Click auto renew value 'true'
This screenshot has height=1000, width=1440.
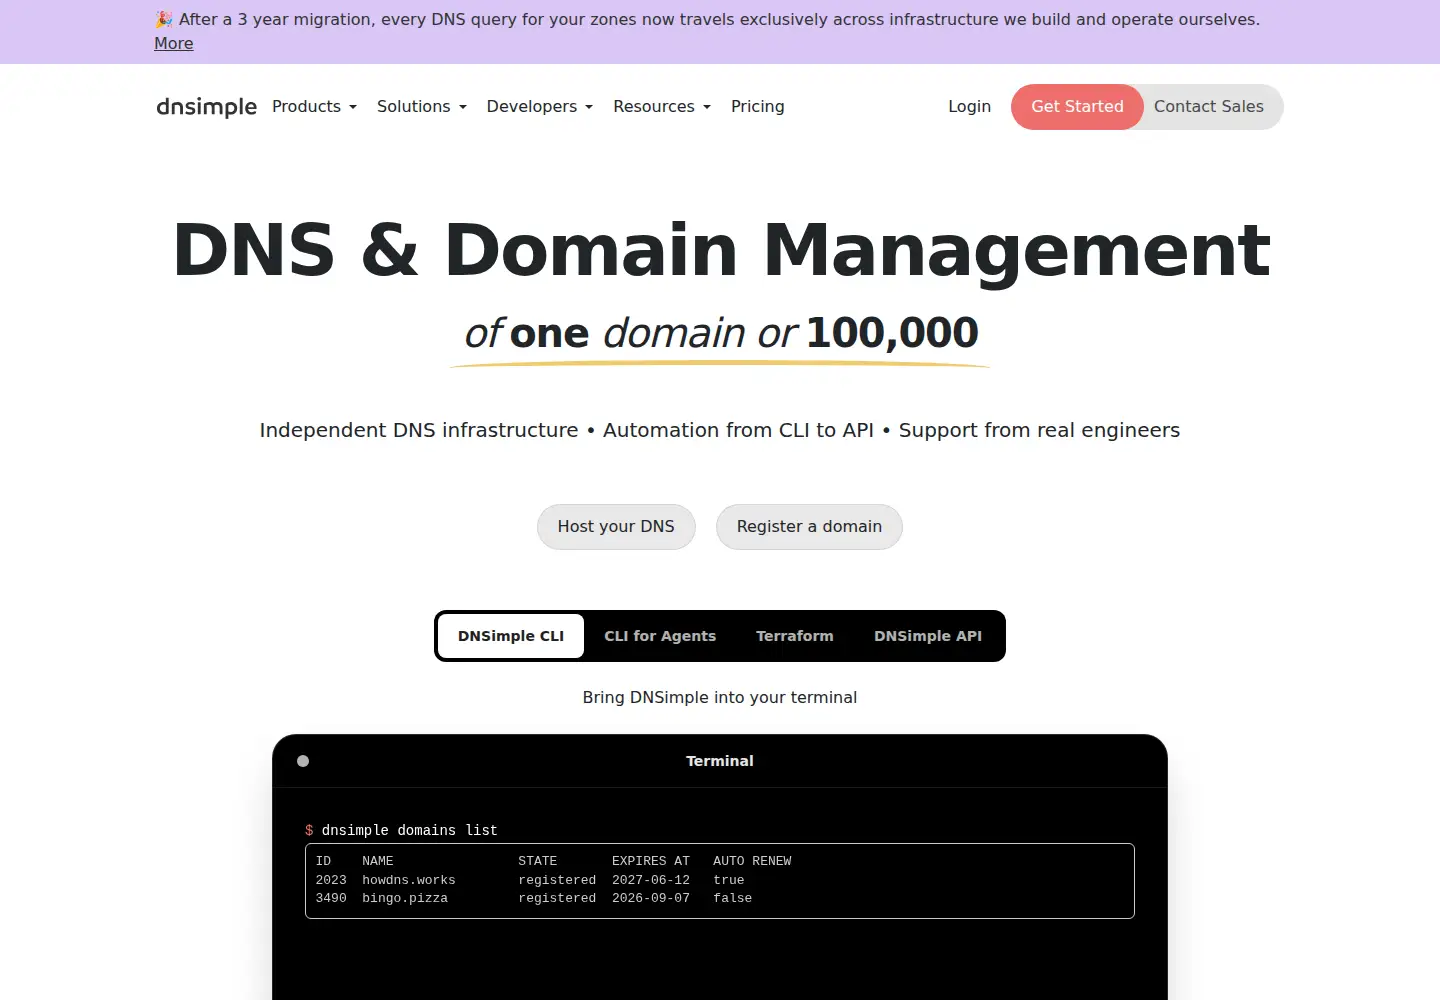729,880
